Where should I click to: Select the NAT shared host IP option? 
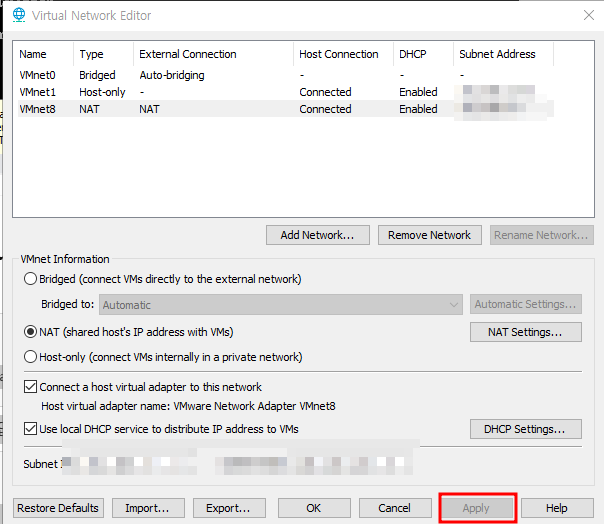tap(30, 332)
